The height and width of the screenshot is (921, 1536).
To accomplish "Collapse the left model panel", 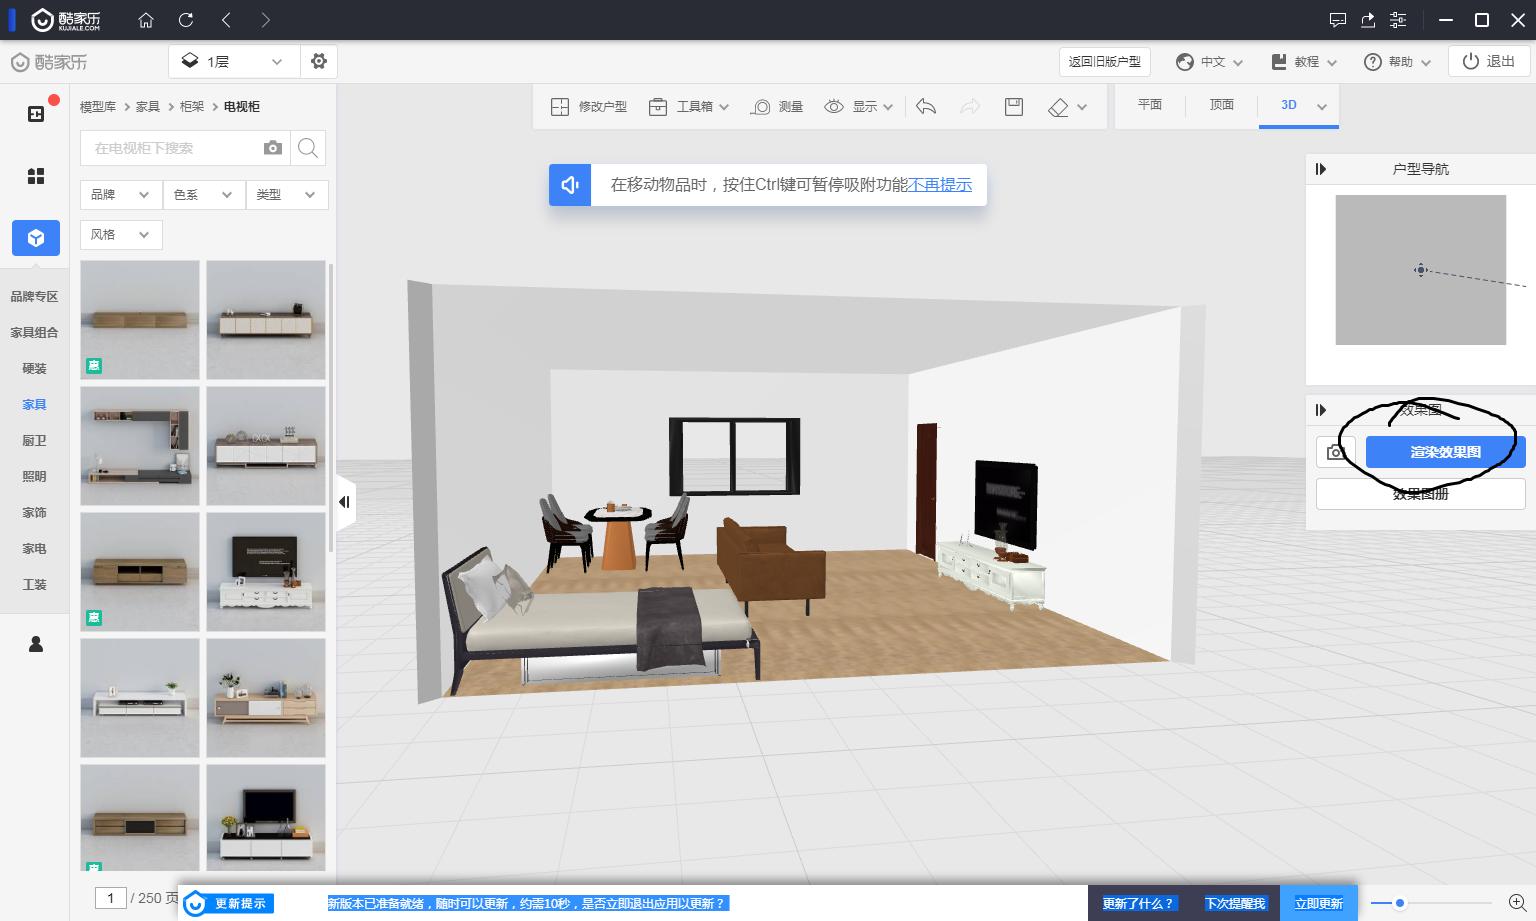I will click(344, 502).
